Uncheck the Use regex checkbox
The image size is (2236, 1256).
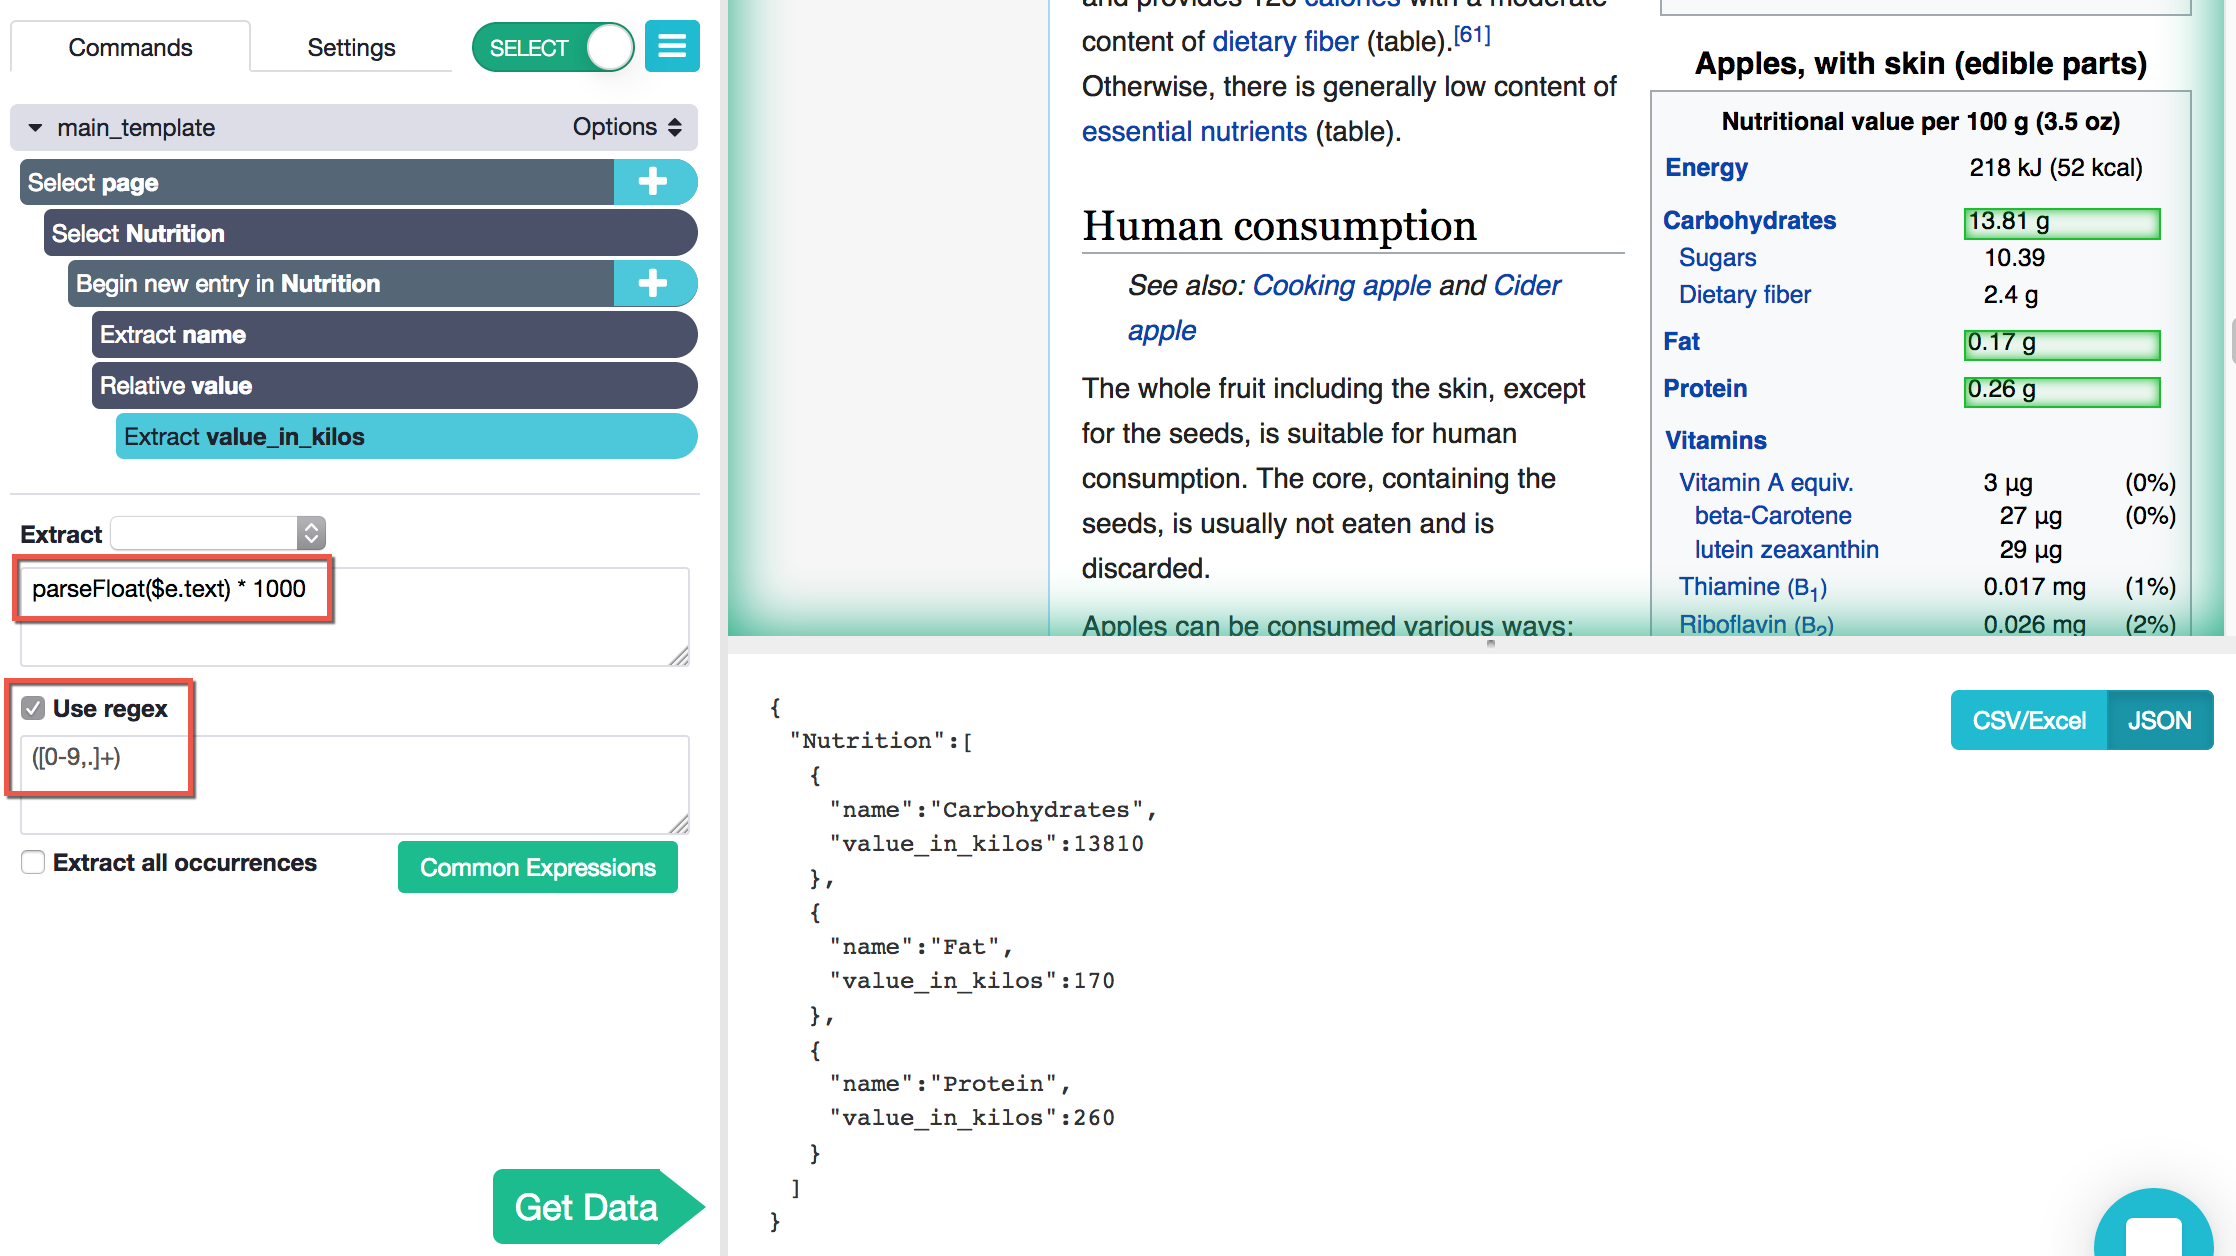pyautogui.click(x=33, y=709)
